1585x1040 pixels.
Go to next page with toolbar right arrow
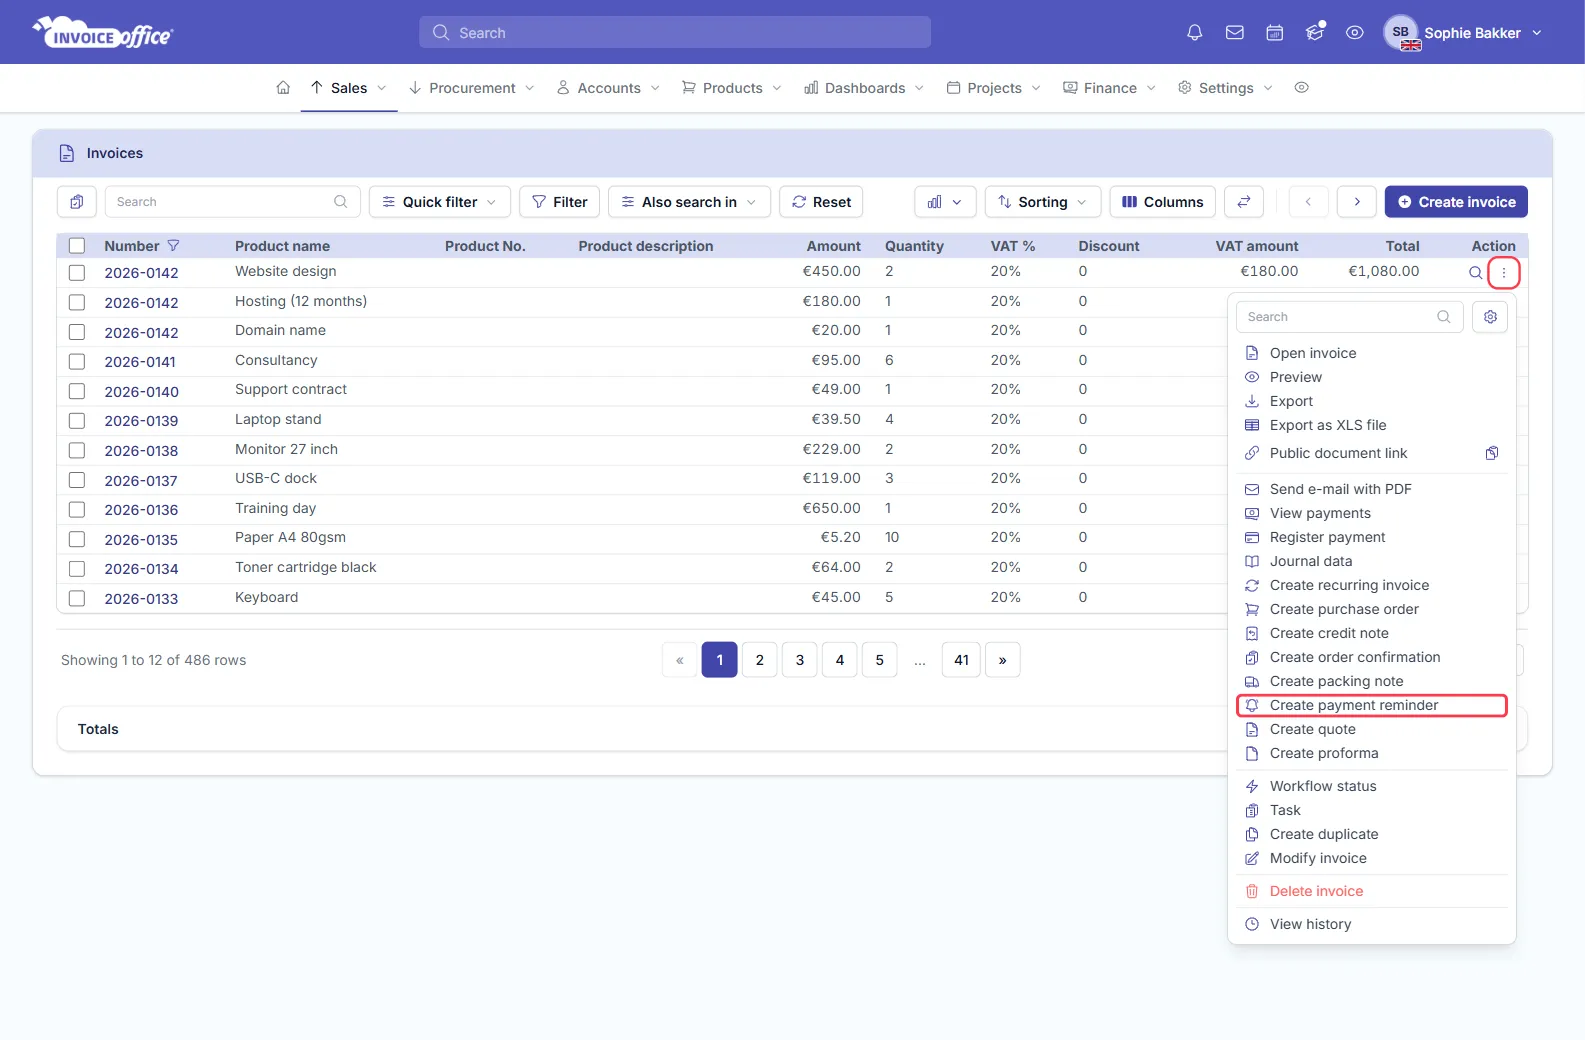click(x=1357, y=202)
